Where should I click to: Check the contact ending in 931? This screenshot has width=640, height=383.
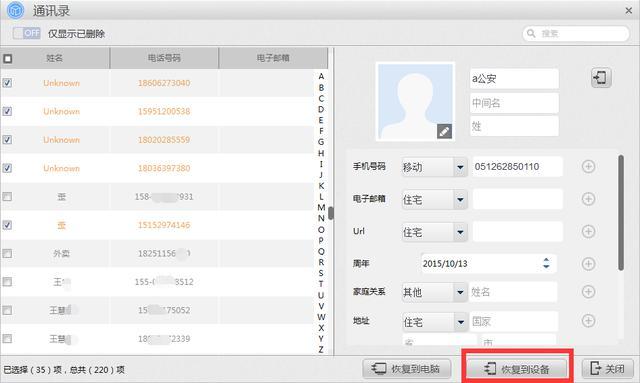pyautogui.click(x=7, y=197)
